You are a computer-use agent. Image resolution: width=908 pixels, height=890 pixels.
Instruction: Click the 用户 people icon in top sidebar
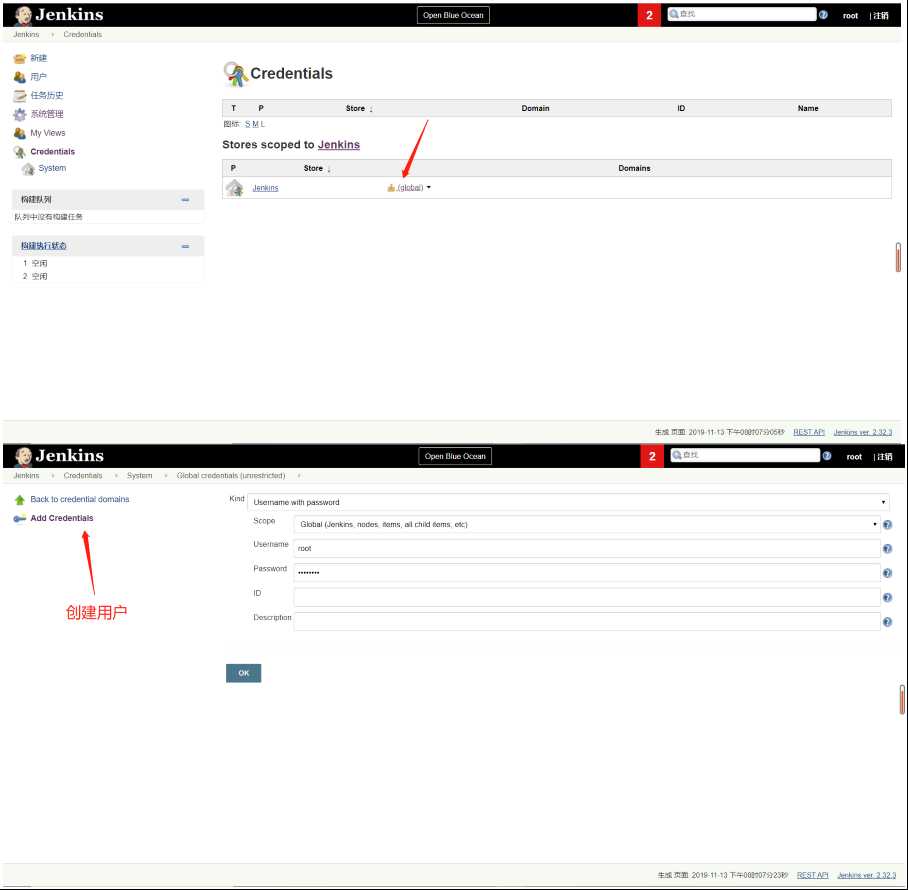tap(20, 77)
